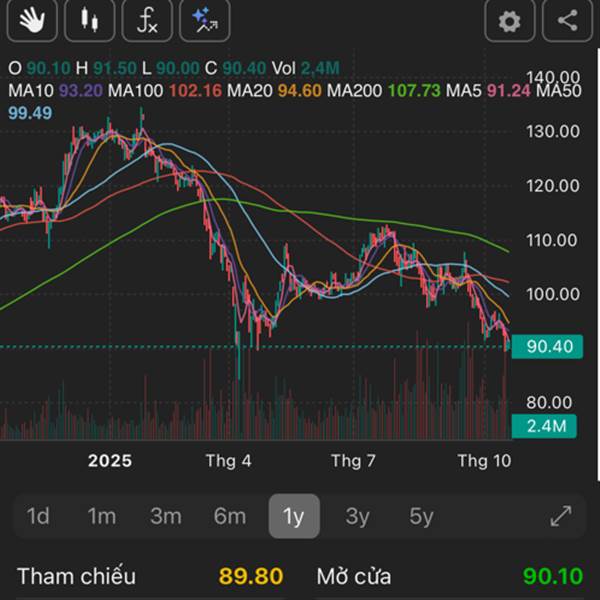Click the Tham chiếu value 89.80
This screenshot has height=600, width=600.
tap(251, 576)
